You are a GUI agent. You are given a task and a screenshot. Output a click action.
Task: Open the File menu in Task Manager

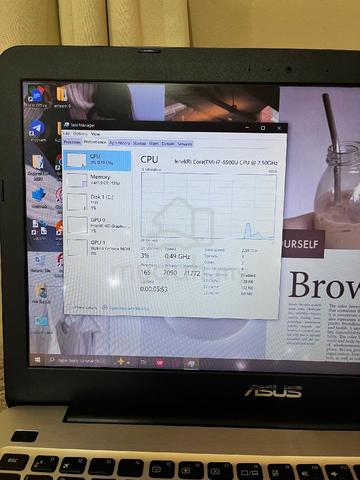pyautogui.click(x=66, y=133)
